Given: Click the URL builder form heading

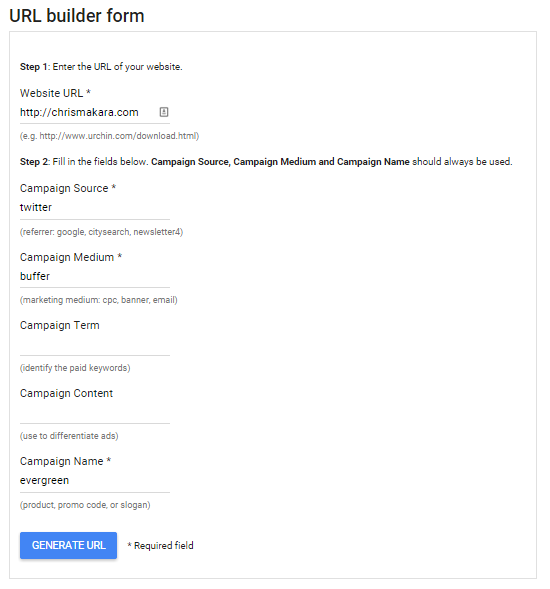Looking at the screenshot, I should [77, 16].
